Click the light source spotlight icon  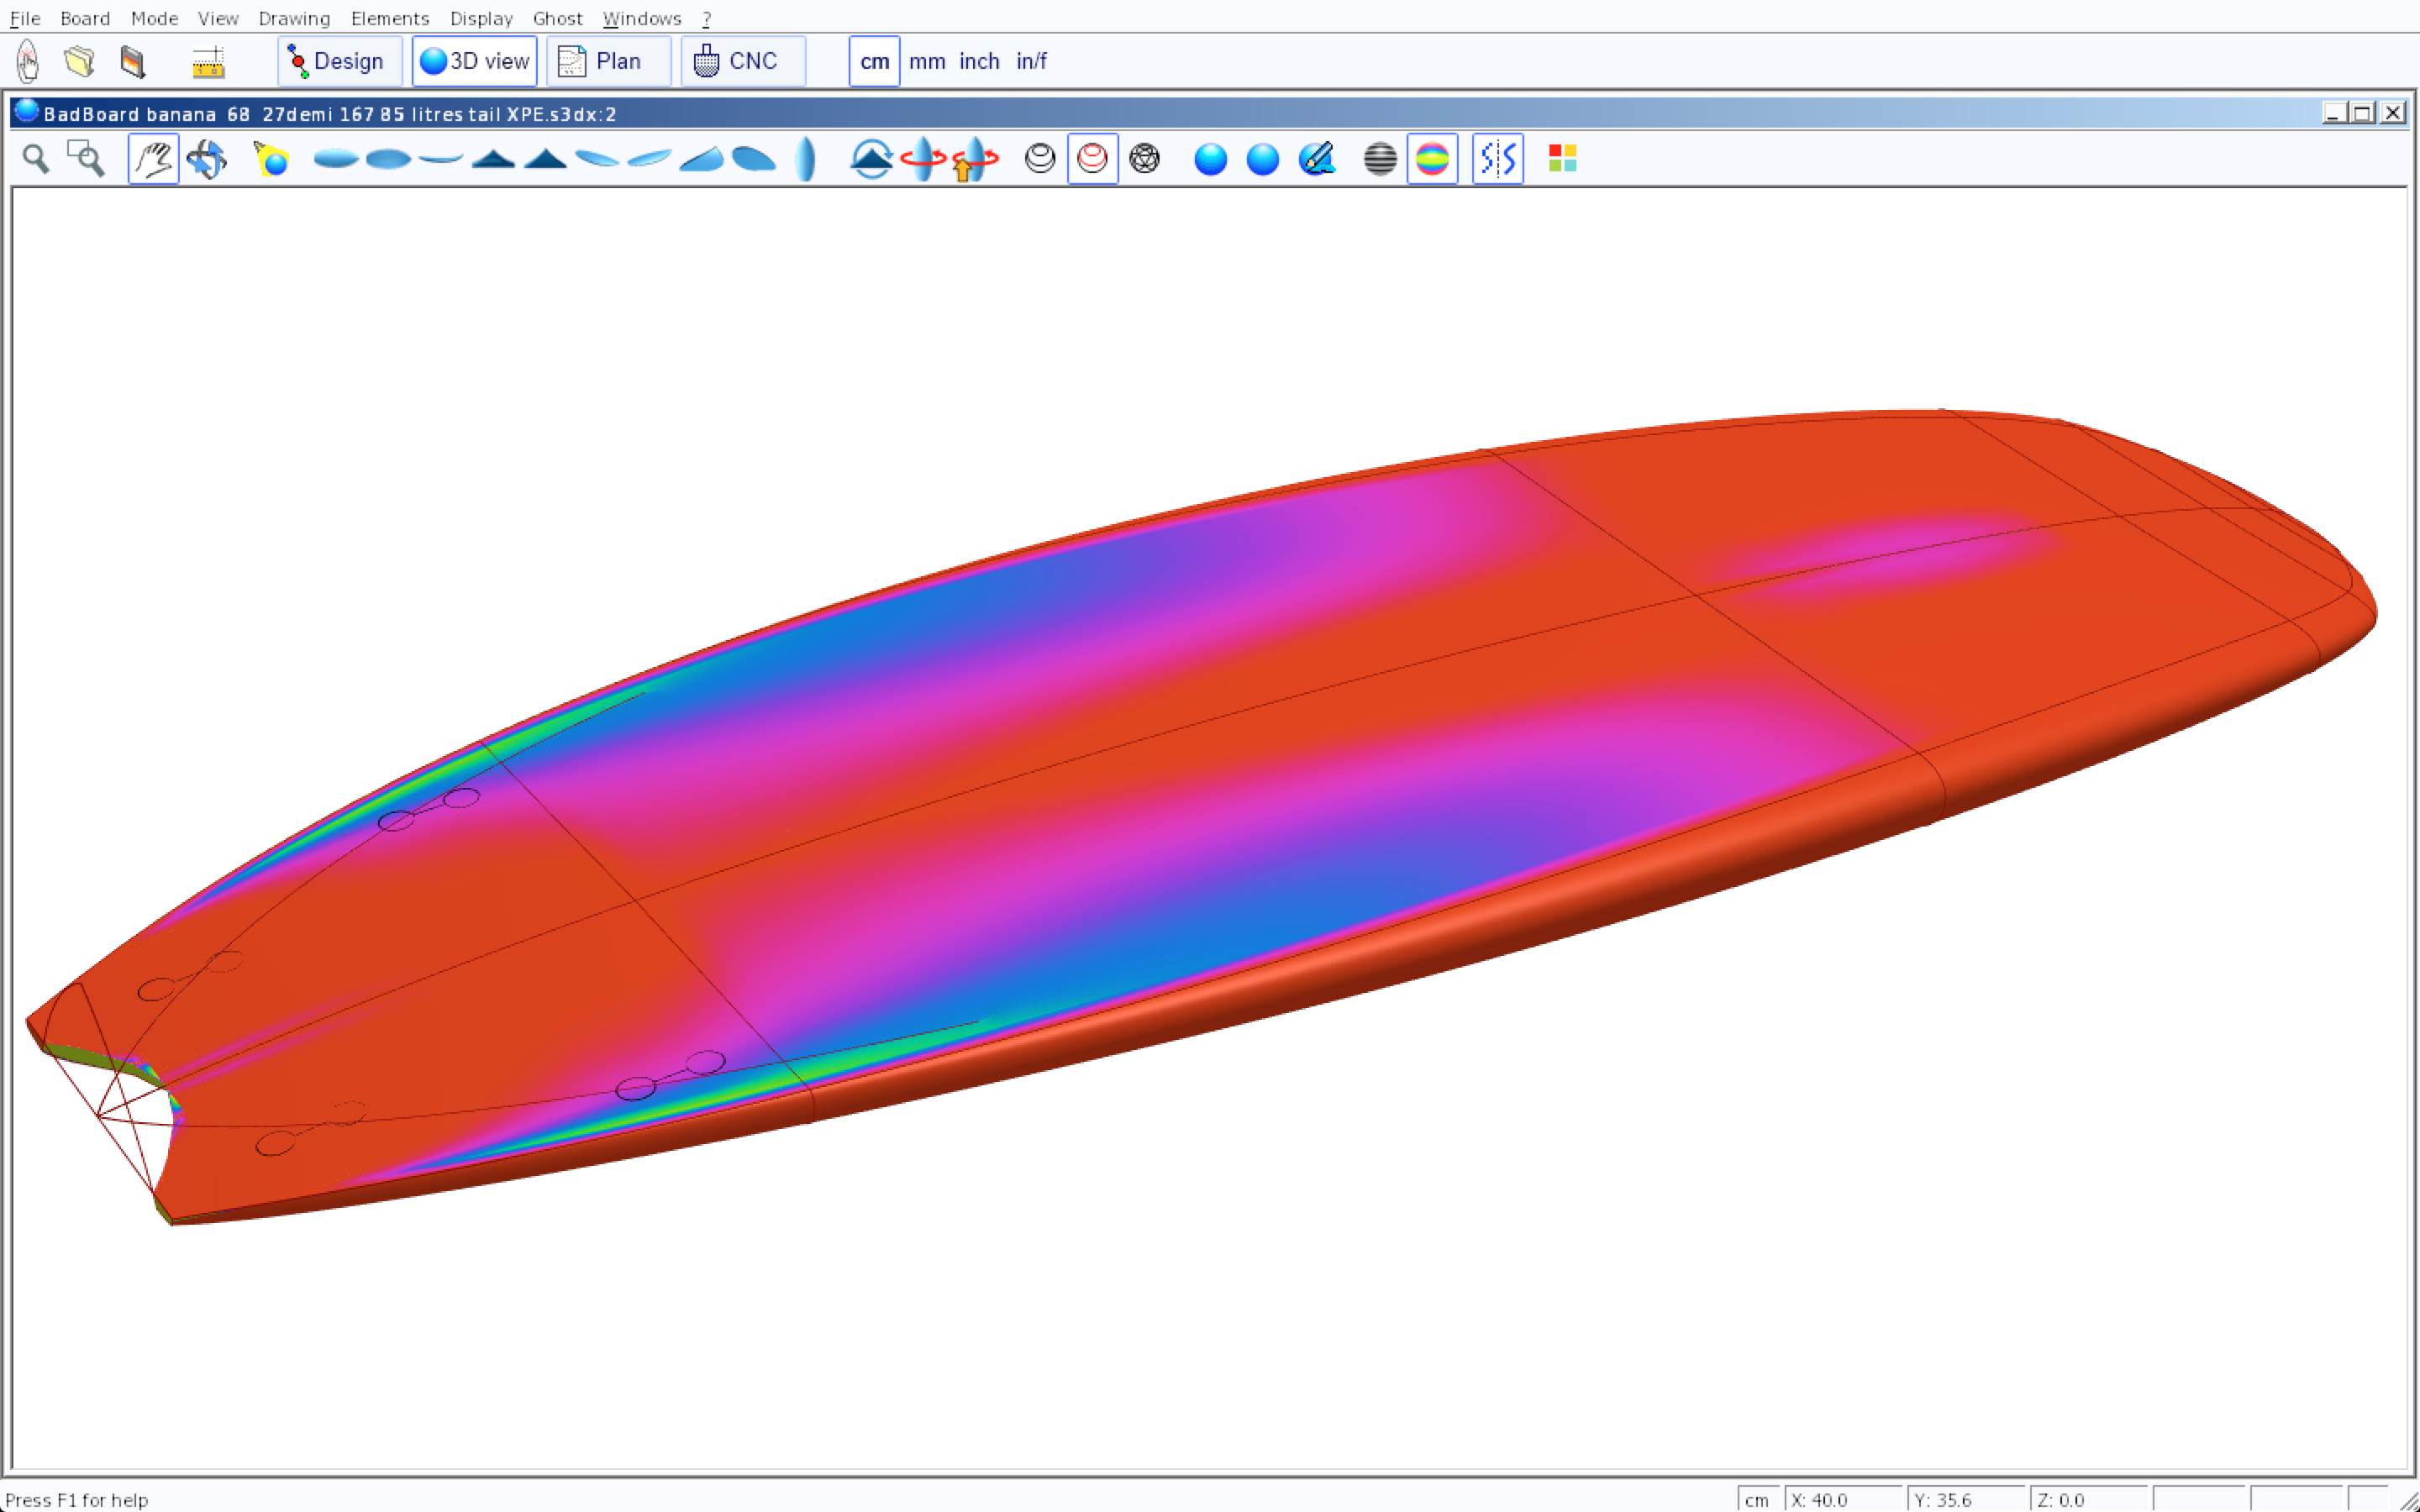(271, 159)
